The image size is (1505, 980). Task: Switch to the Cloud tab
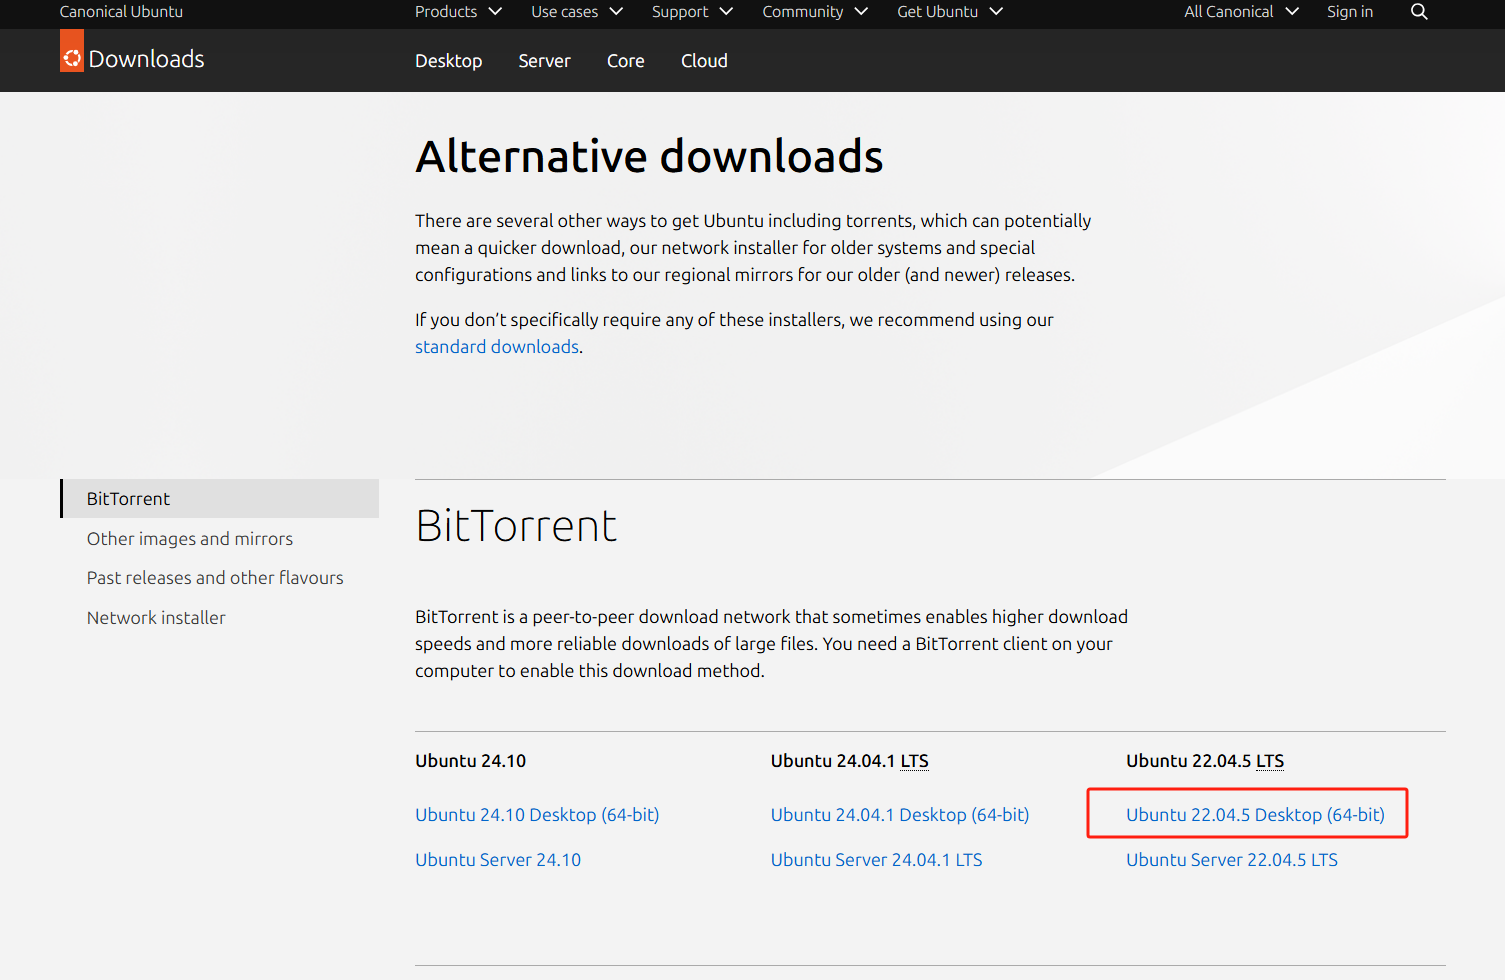pos(704,61)
